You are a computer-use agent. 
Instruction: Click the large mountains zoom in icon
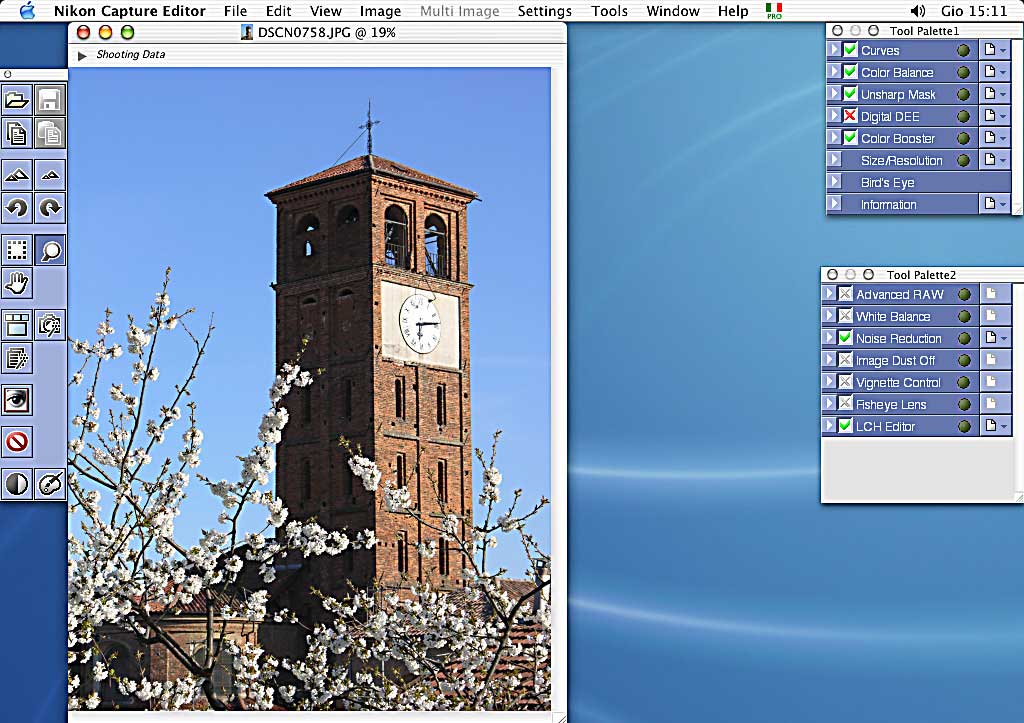click(x=16, y=174)
